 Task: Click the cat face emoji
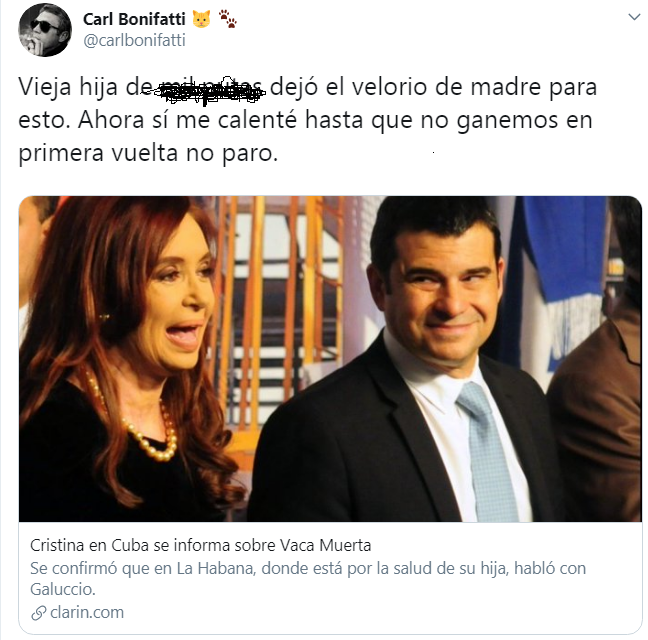coord(201,19)
